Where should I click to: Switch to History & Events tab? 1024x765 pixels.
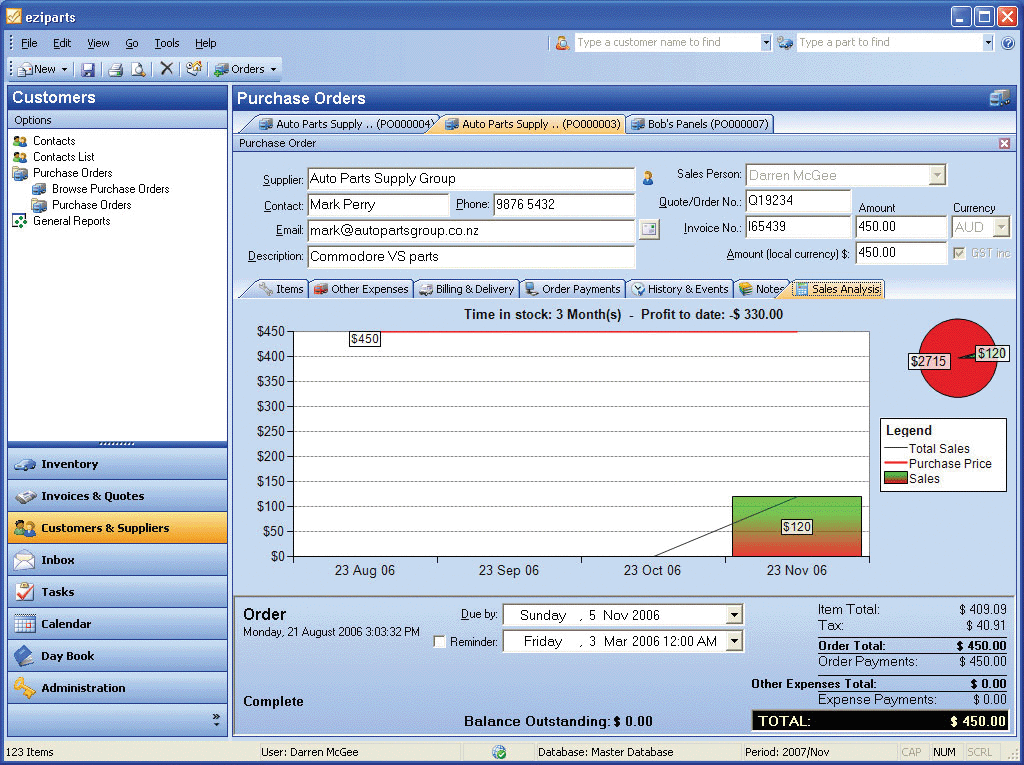680,289
